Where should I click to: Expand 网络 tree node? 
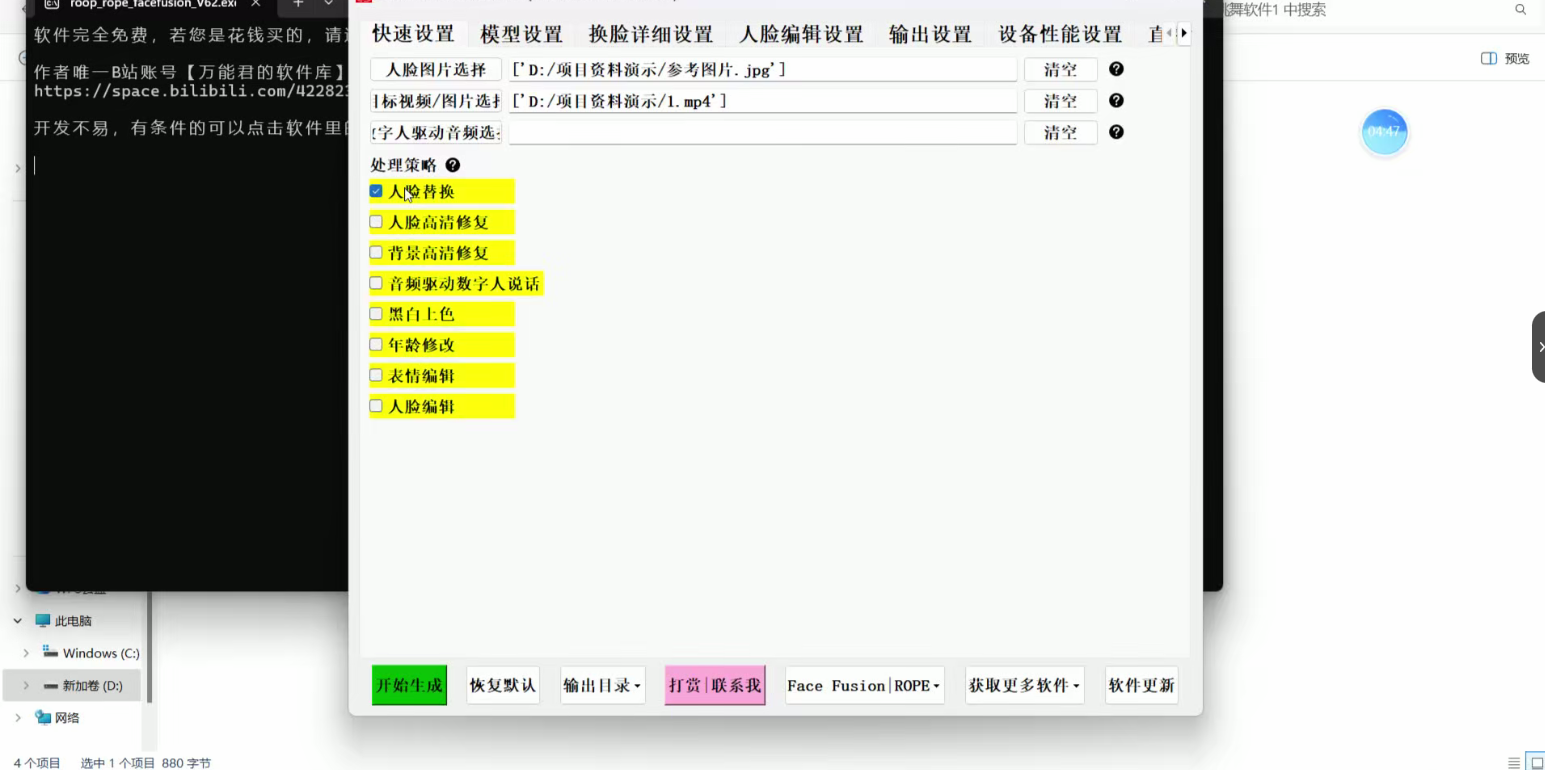tap(18, 717)
